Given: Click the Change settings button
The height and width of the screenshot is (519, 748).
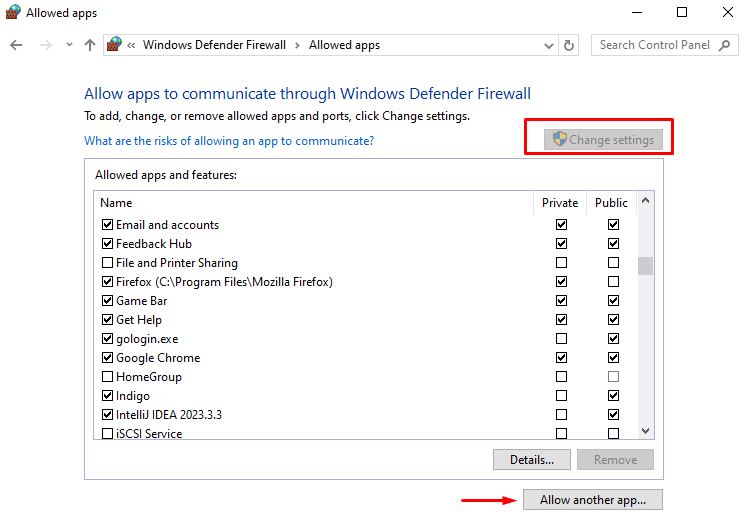Looking at the screenshot, I should [x=603, y=140].
